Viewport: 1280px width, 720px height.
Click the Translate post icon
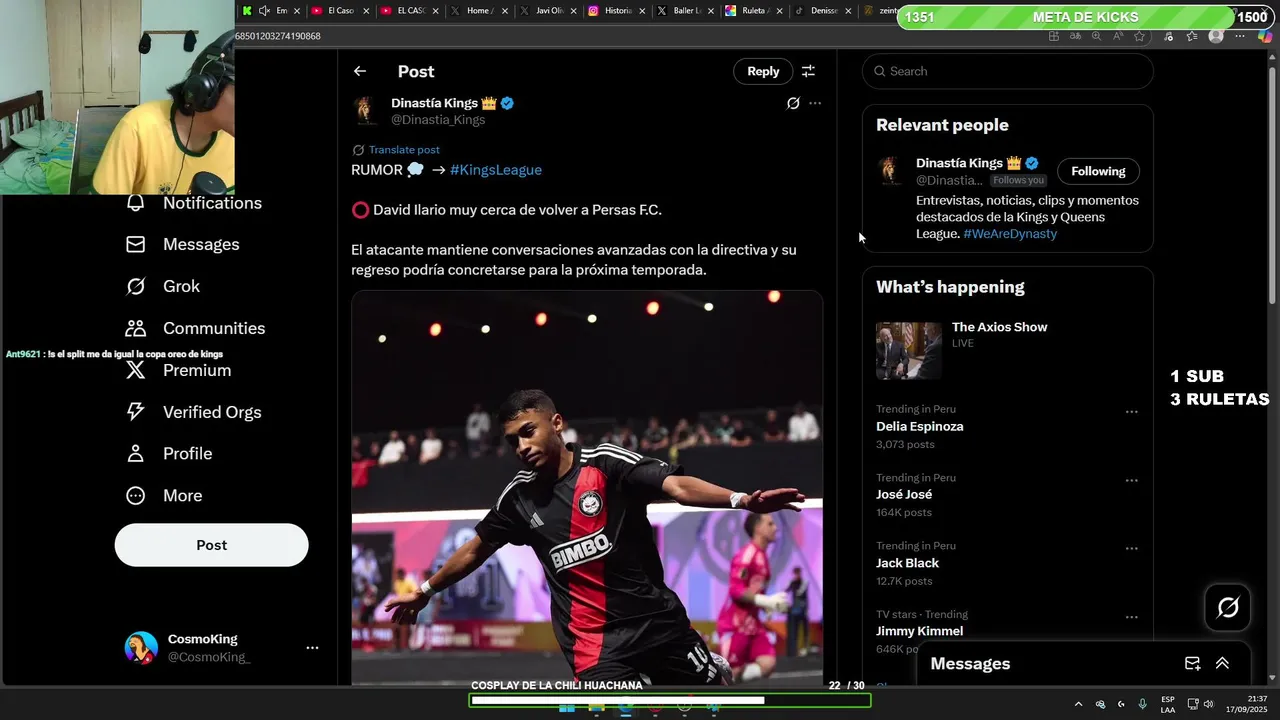point(358,150)
